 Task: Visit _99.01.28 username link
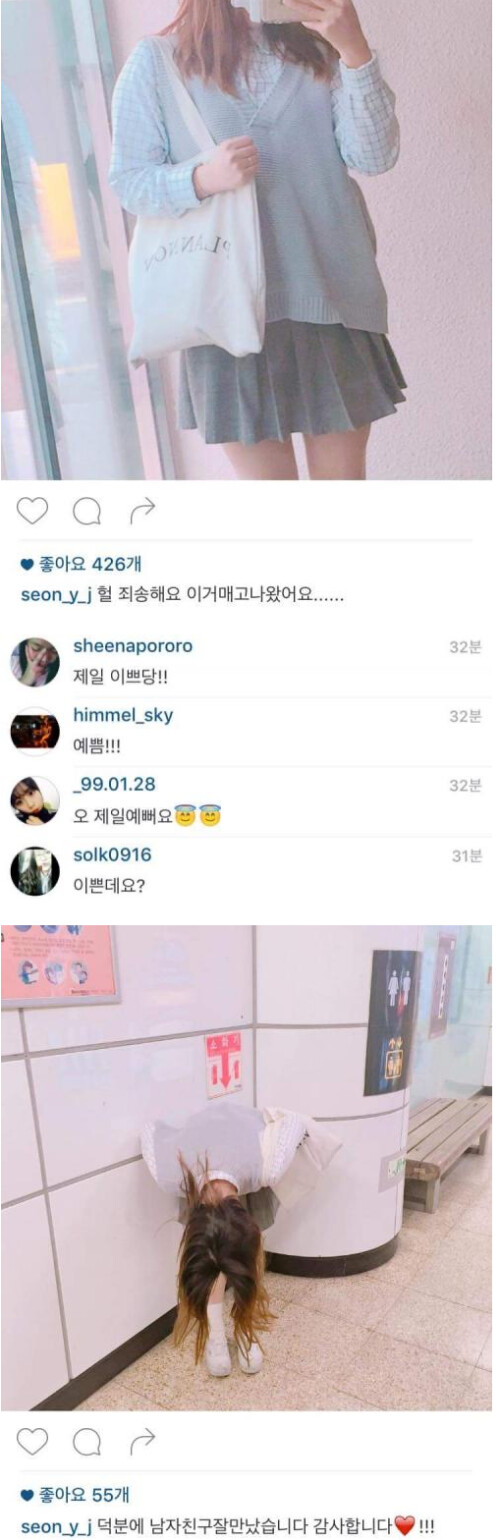(115, 784)
